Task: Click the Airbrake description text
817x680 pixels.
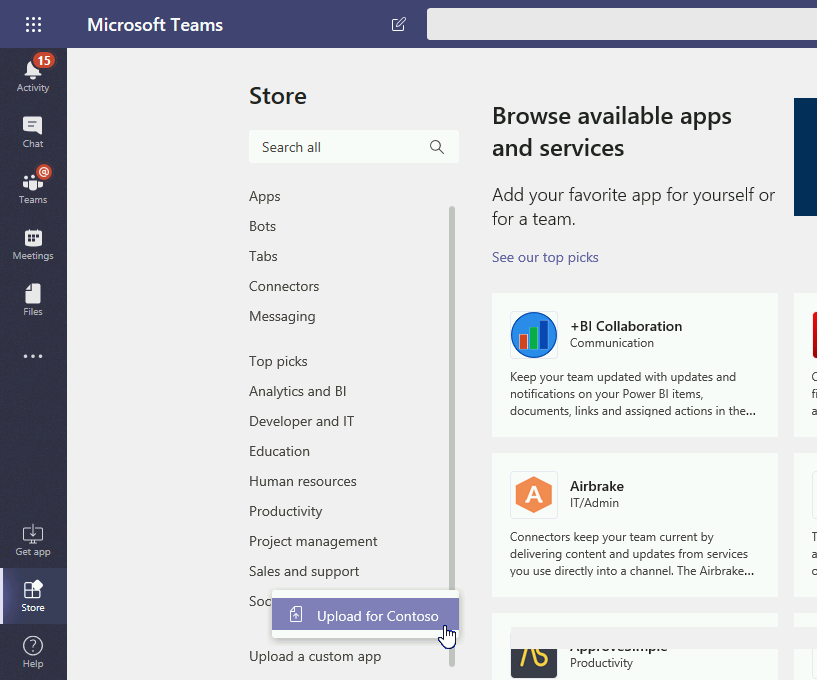Action: pyautogui.click(x=632, y=554)
